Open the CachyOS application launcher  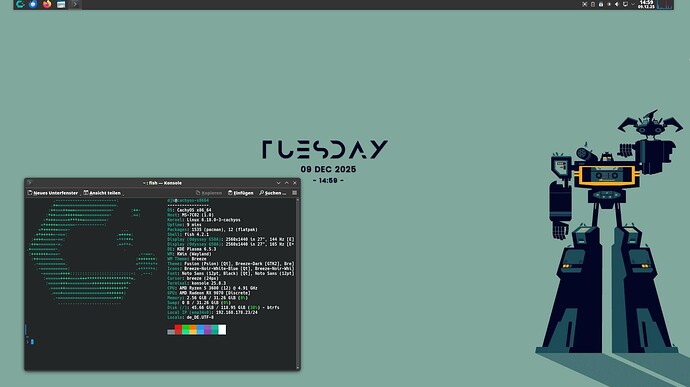[x=20, y=4]
